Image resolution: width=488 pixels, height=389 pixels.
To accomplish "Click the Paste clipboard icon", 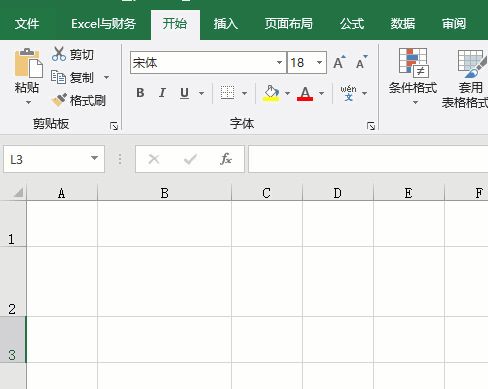I will 28,63.
